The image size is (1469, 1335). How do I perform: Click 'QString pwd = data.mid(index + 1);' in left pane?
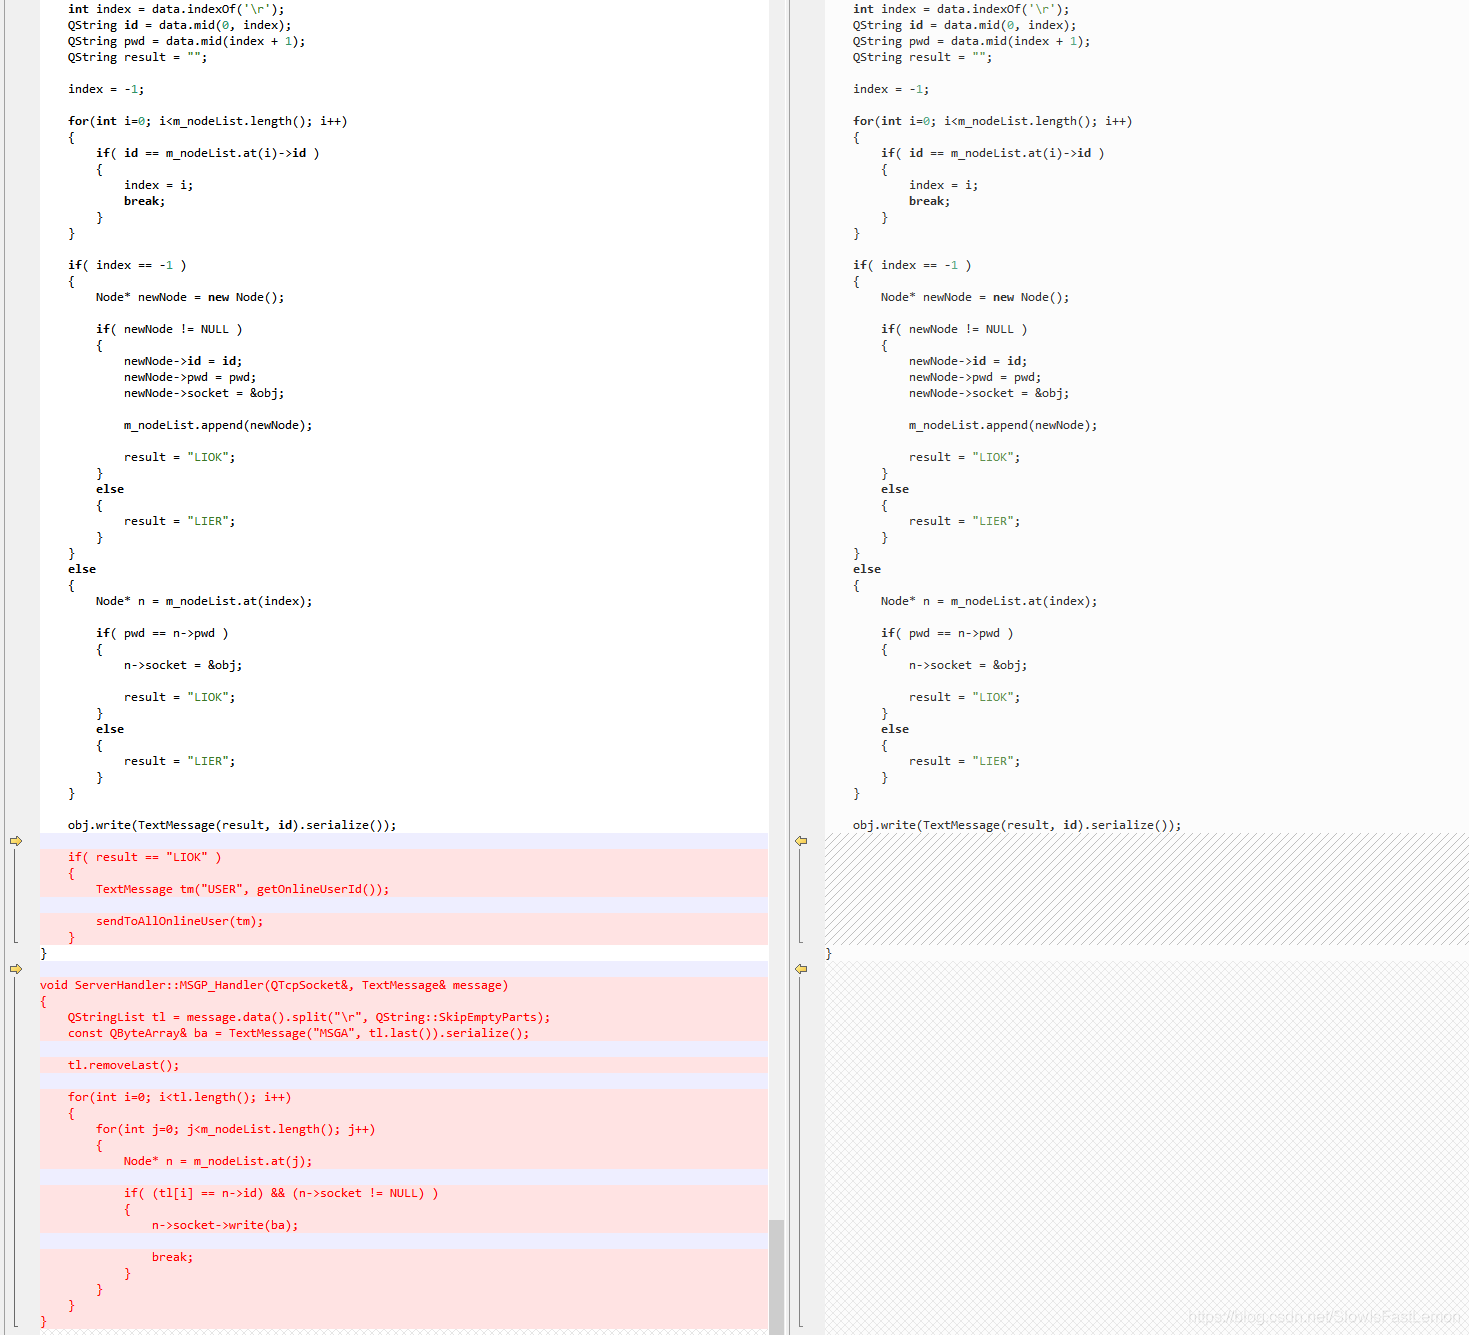coord(187,41)
